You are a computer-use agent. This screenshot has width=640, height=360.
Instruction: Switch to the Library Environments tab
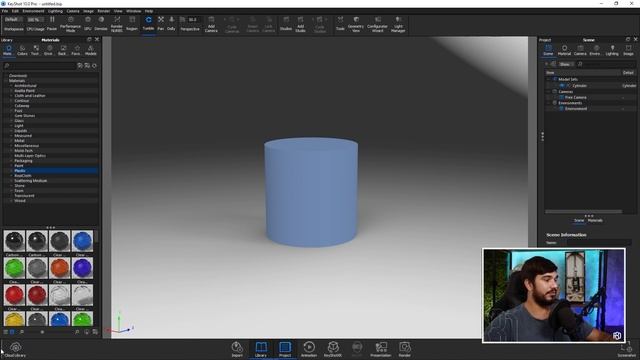pyautogui.click(x=48, y=51)
